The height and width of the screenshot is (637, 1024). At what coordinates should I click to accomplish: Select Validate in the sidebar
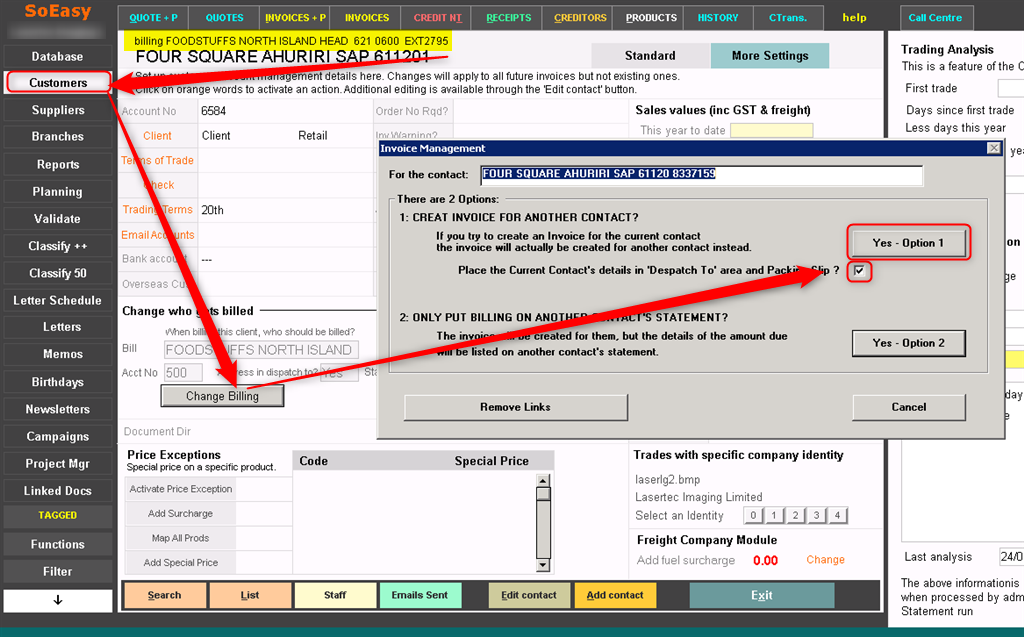click(57, 219)
